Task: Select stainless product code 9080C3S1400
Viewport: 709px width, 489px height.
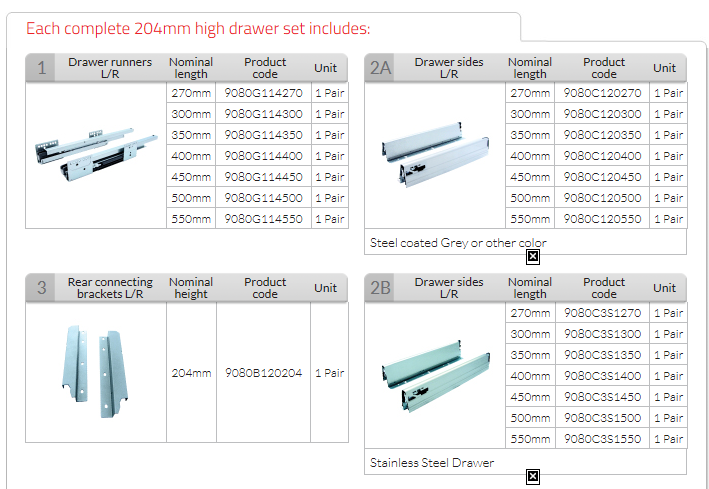Action: tap(603, 376)
